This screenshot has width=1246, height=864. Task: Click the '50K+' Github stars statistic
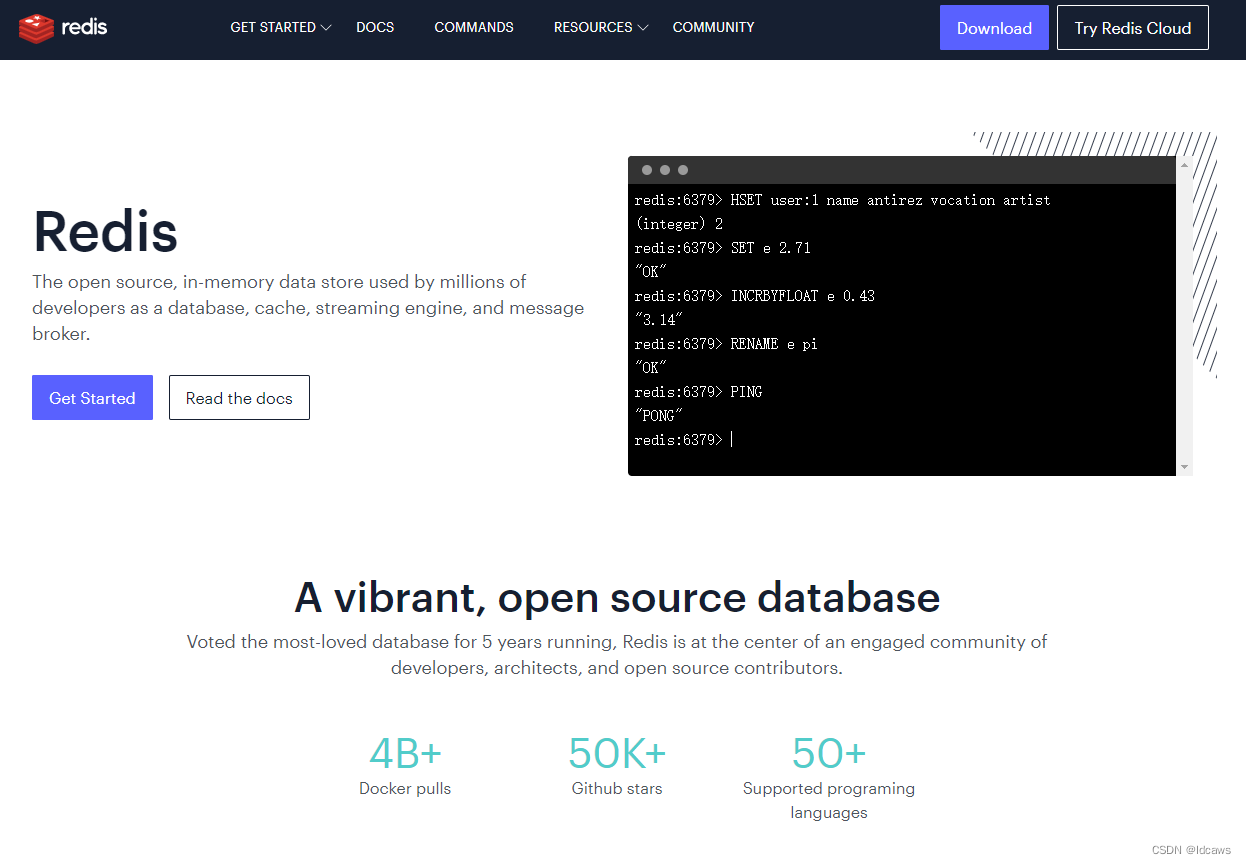tap(617, 752)
